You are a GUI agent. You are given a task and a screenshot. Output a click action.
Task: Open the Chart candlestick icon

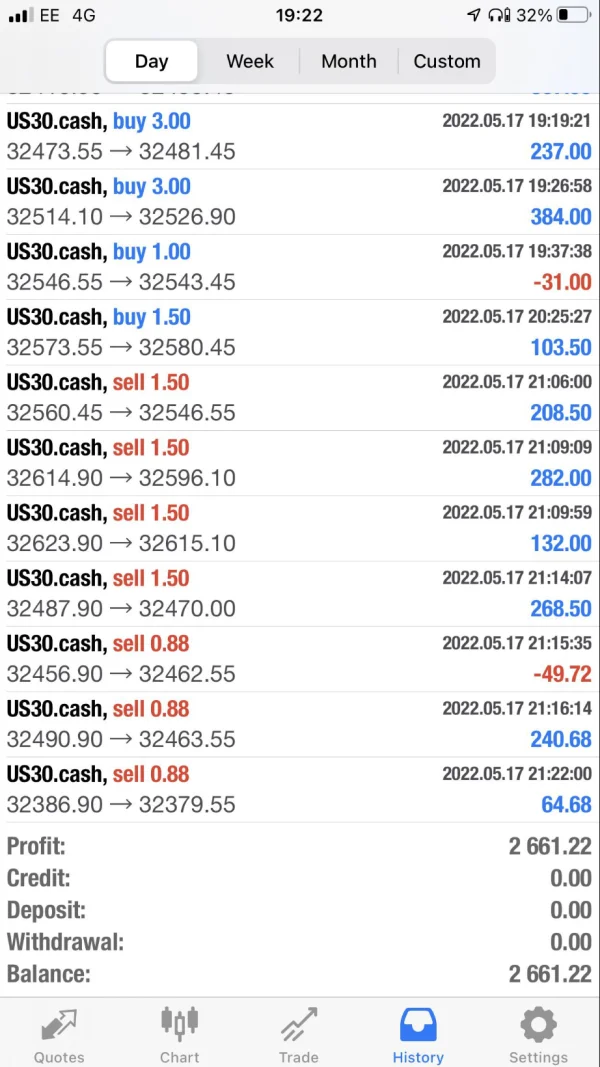[180, 1023]
